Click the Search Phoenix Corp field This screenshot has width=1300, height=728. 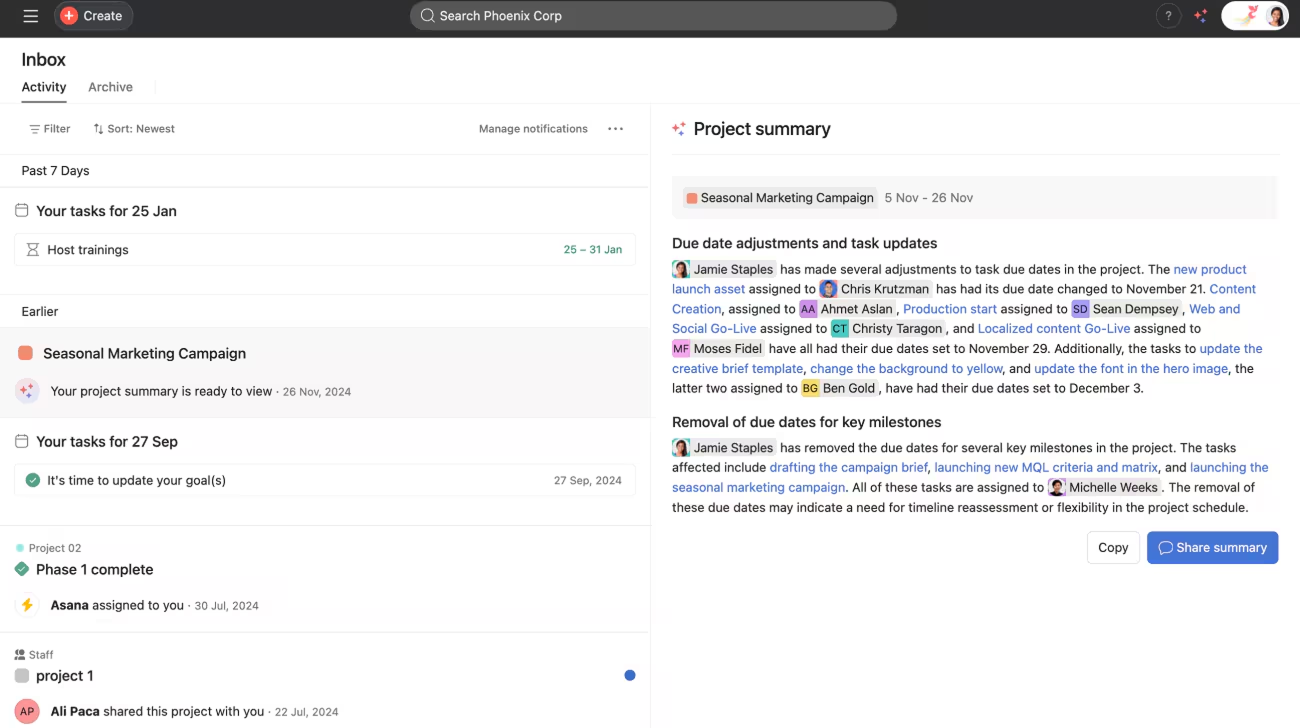(x=653, y=16)
